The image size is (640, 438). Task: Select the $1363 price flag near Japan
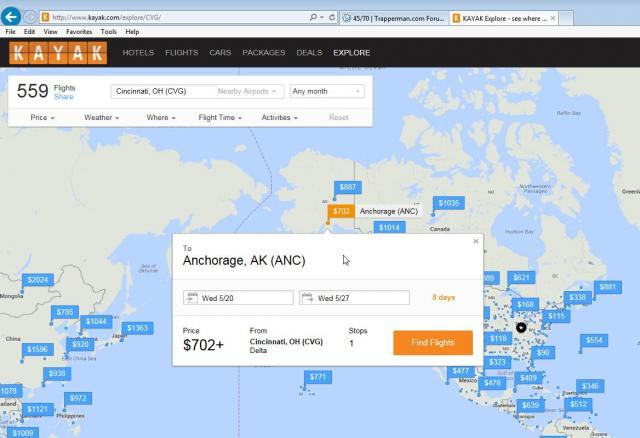[138, 328]
